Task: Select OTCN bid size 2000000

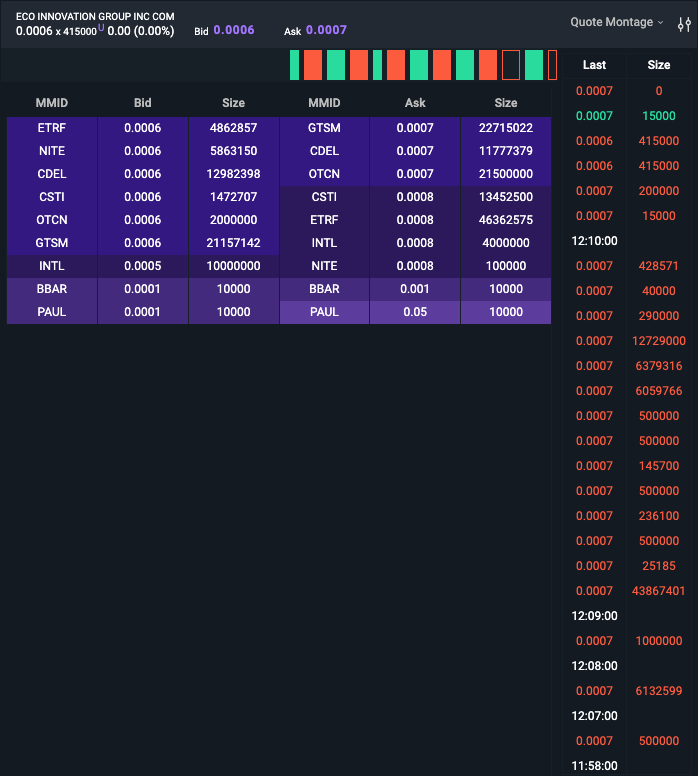Action: (234, 220)
